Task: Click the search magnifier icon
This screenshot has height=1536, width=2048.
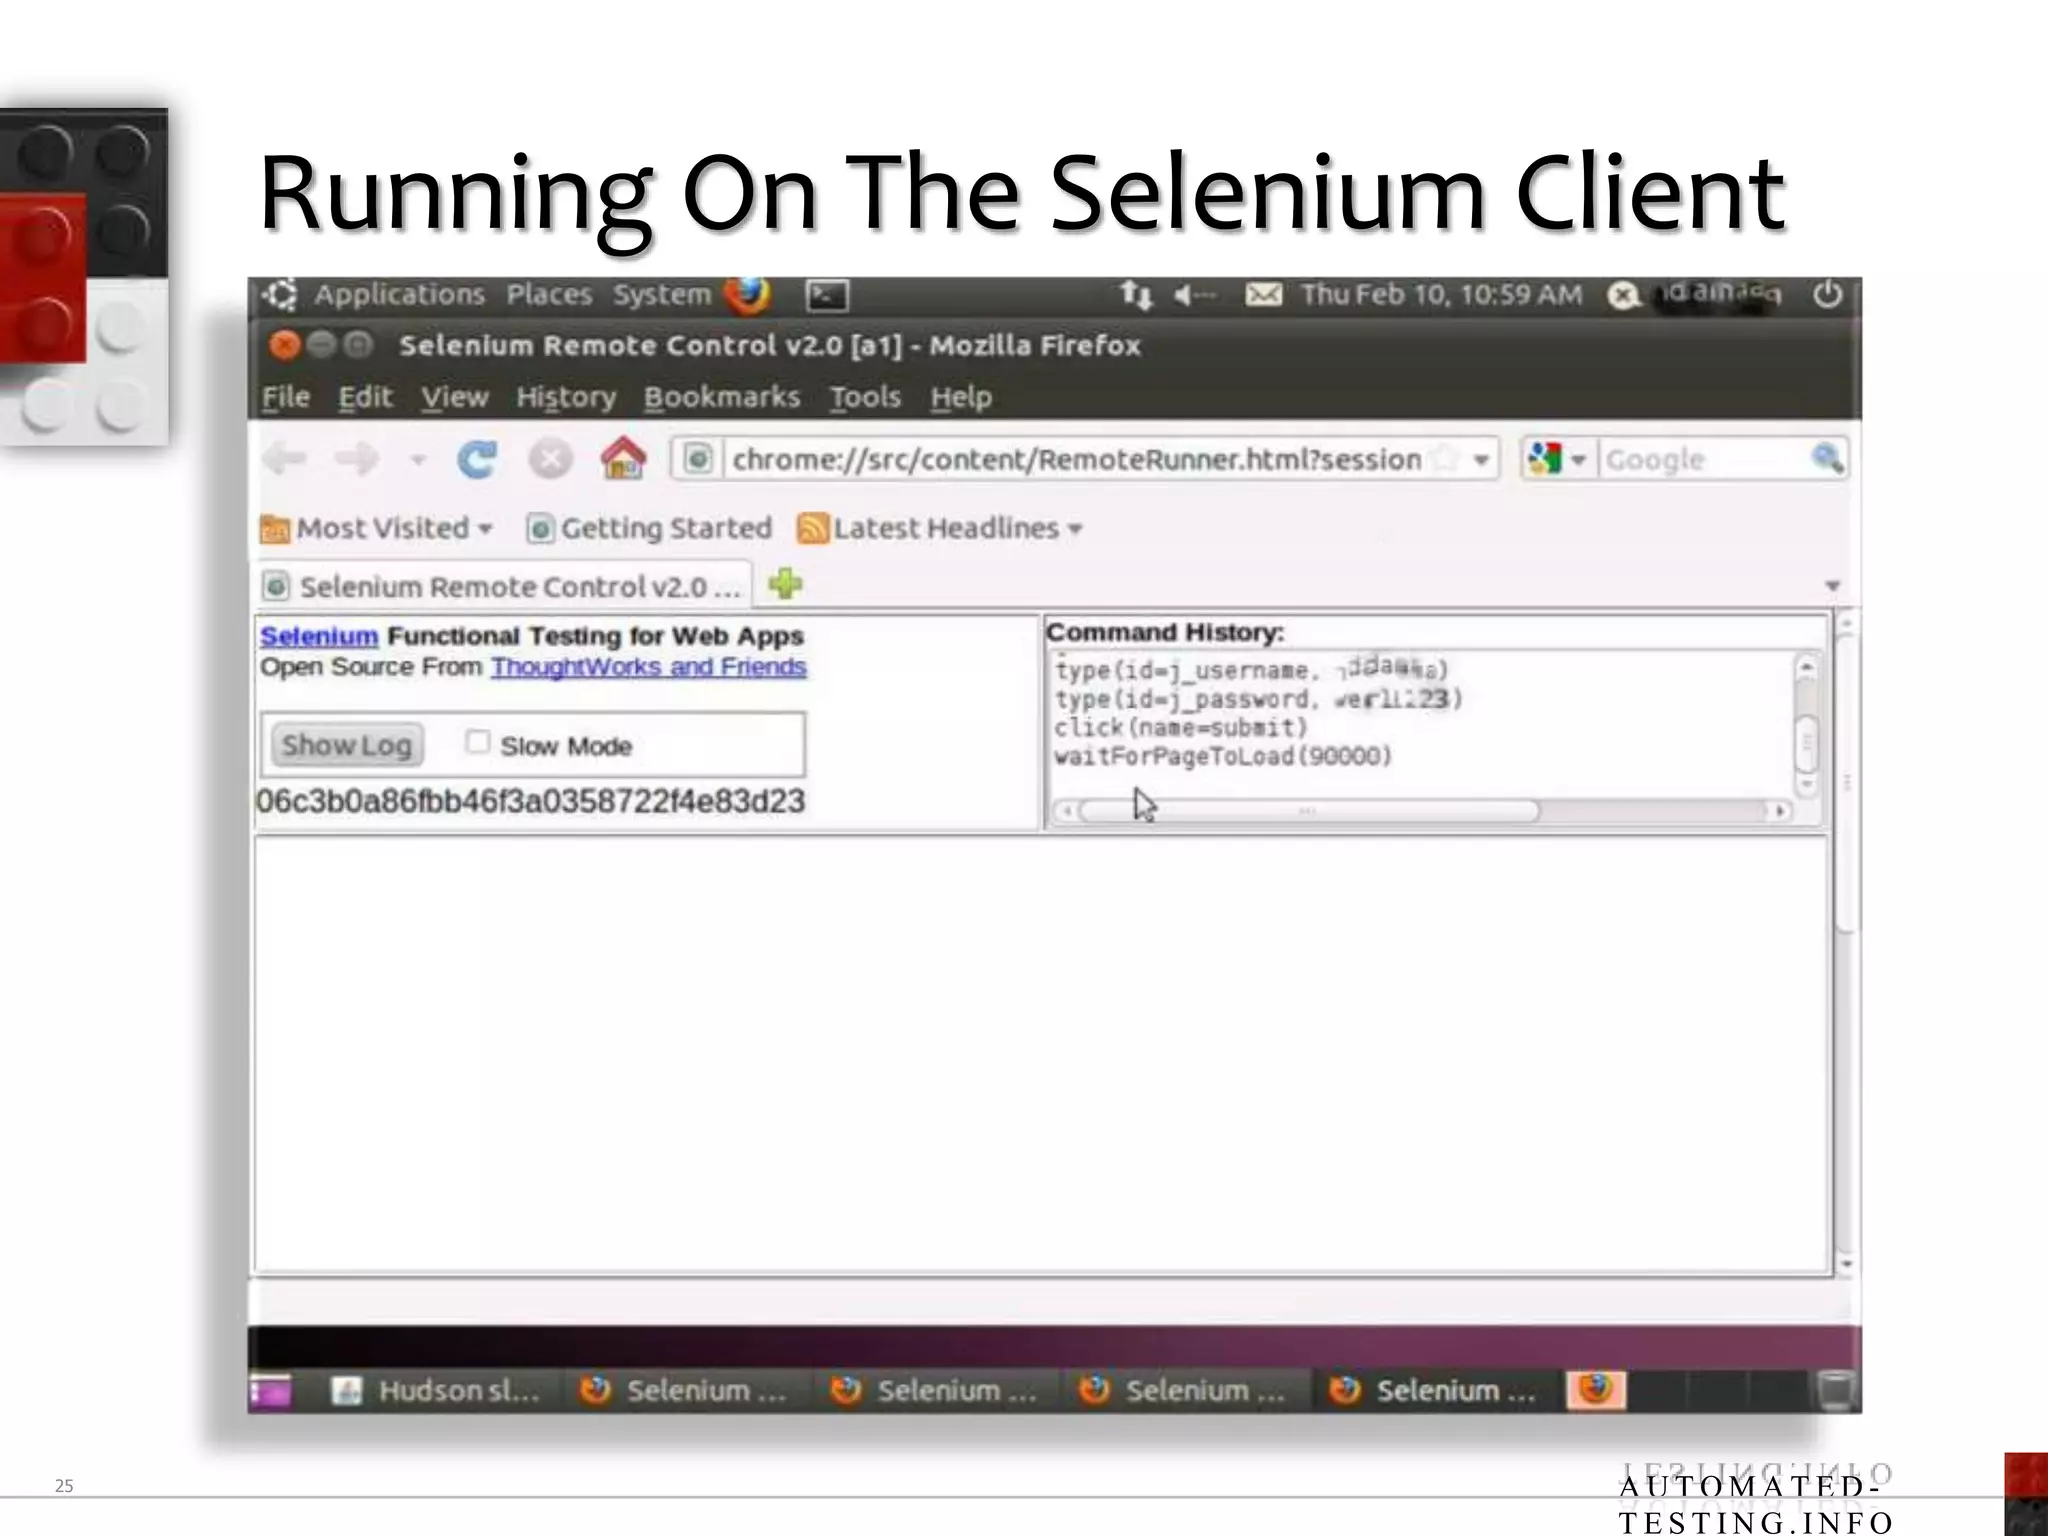Action: click(1826, 459)
